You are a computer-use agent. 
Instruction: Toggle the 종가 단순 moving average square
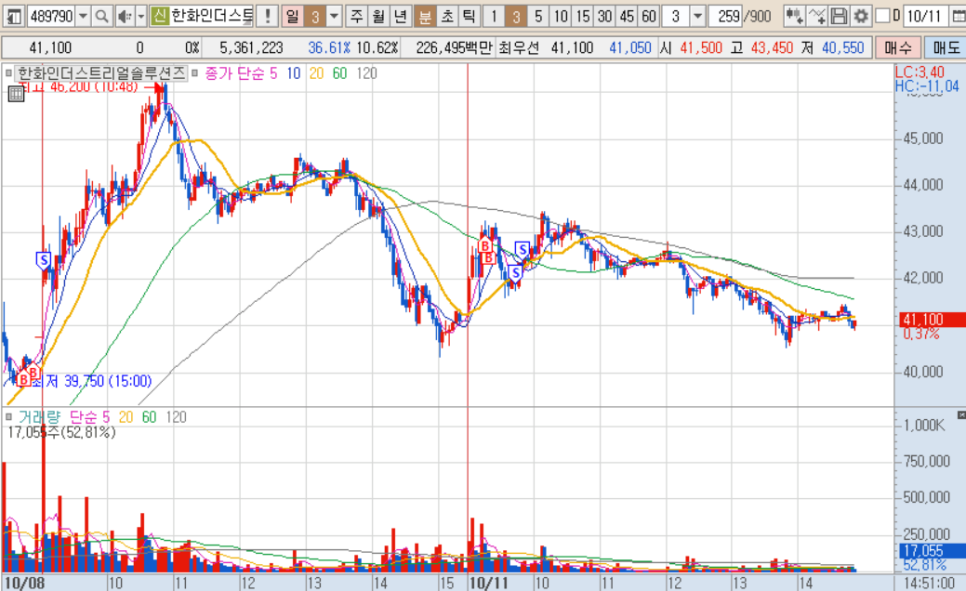tap(195, 73)
